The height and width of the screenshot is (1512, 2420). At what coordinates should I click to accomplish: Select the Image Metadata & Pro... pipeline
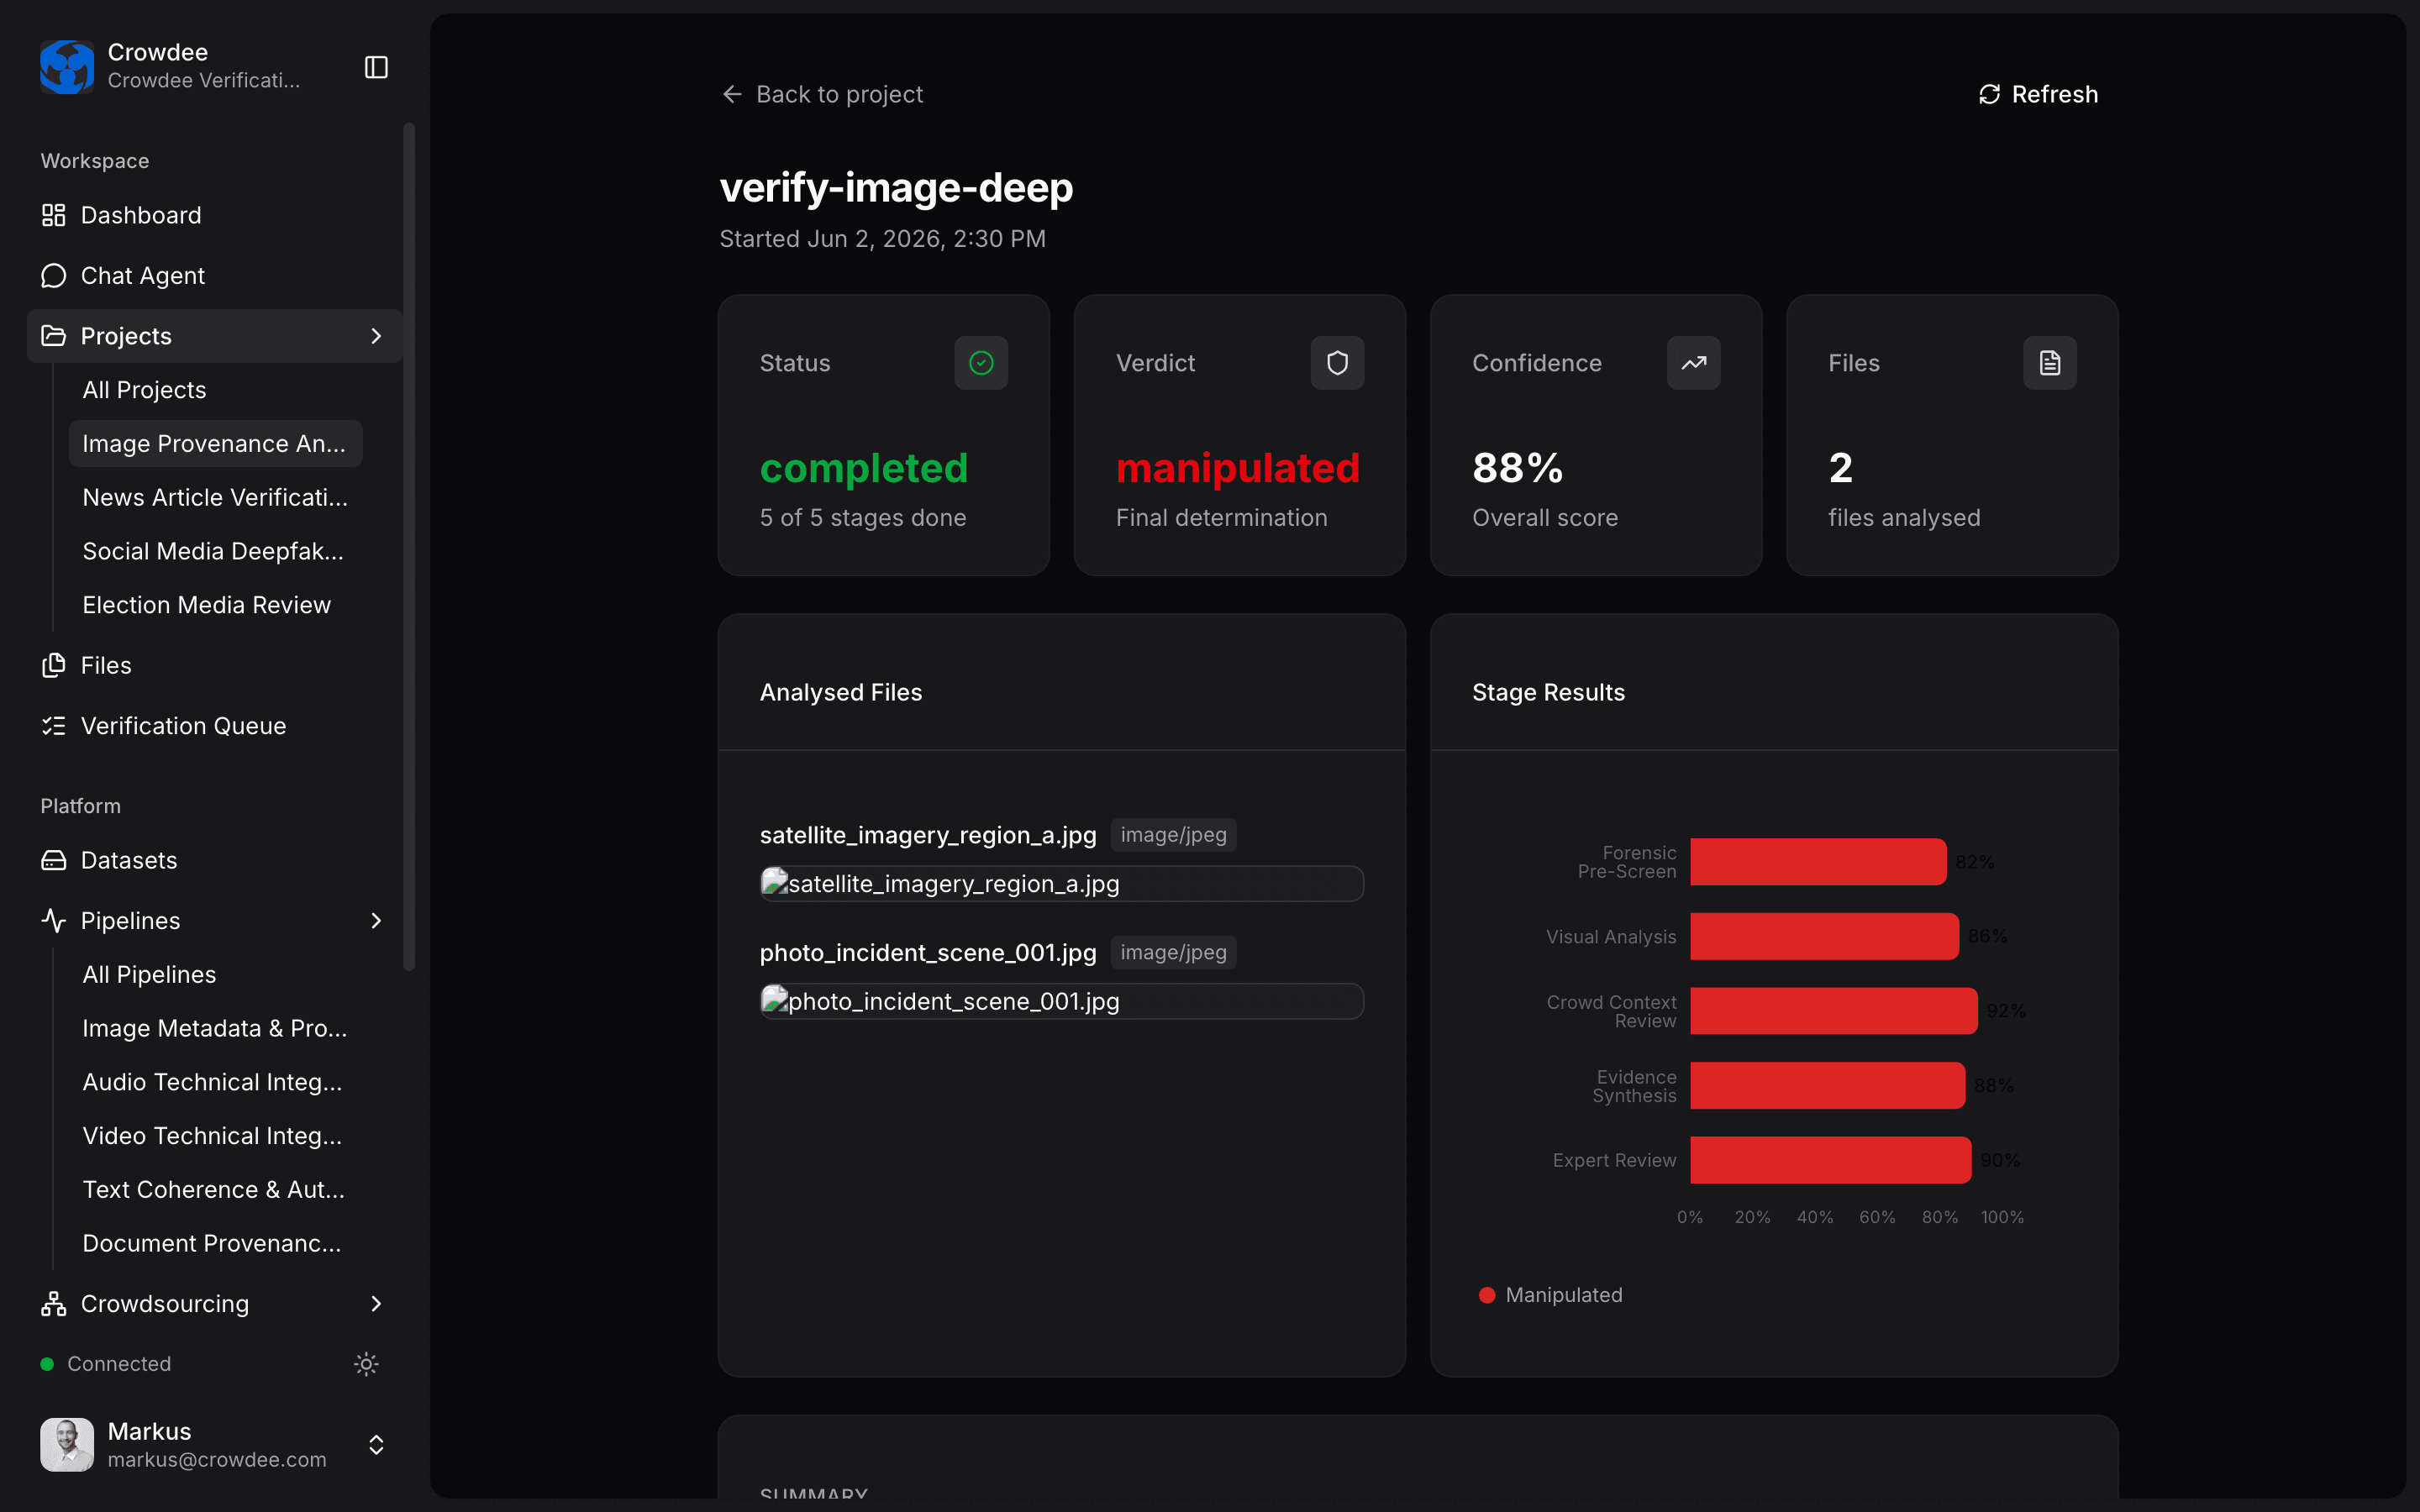point(215,1028)
